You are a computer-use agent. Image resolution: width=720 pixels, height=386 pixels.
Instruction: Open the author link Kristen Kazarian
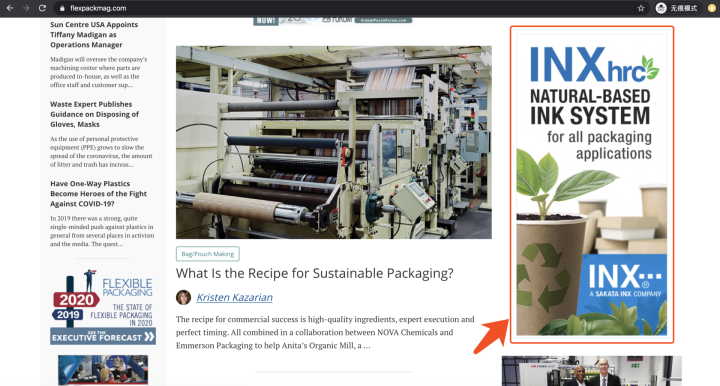[x=234, y=297]
